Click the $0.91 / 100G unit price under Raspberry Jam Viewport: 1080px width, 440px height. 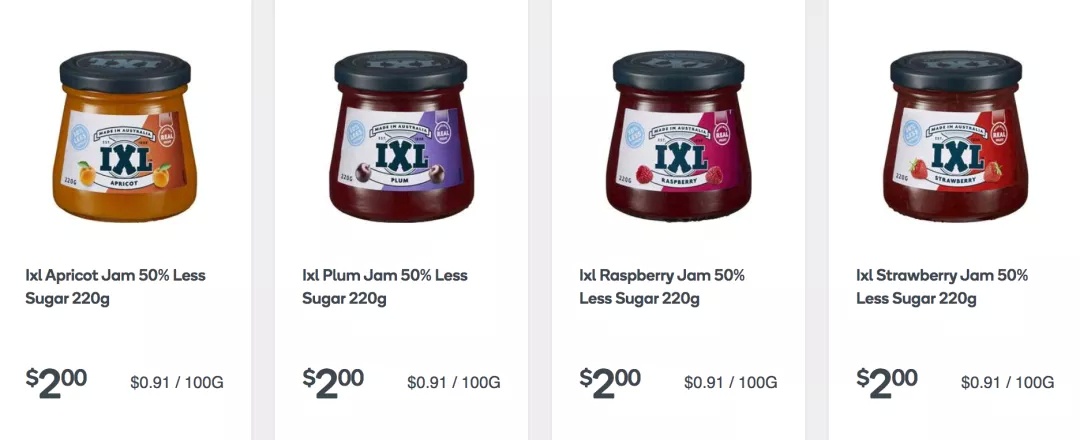731,383
